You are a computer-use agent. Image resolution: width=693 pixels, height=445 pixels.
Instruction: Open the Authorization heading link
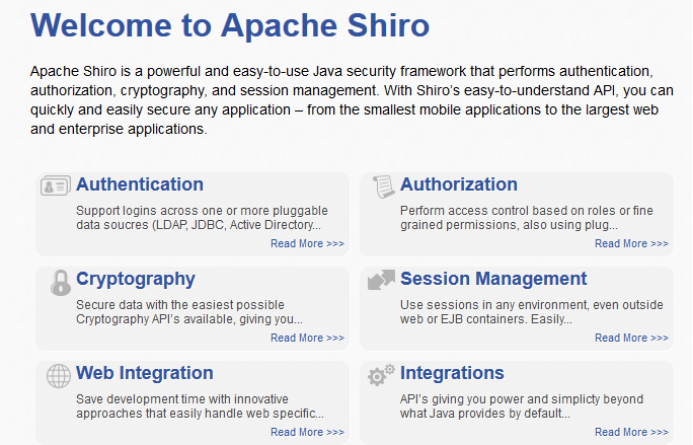click(x=459, y=184)
